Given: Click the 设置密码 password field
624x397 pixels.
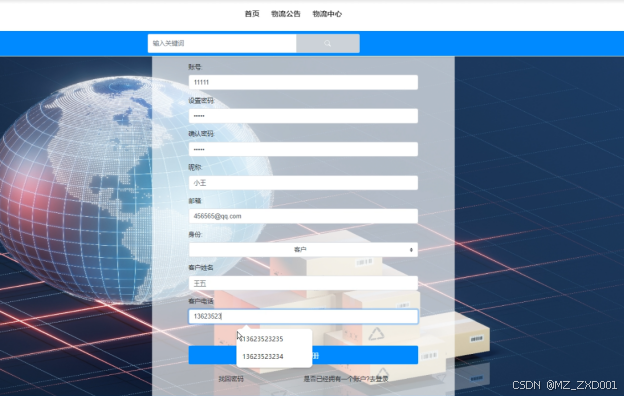Looking at the screenshot, I should (303, 116).
